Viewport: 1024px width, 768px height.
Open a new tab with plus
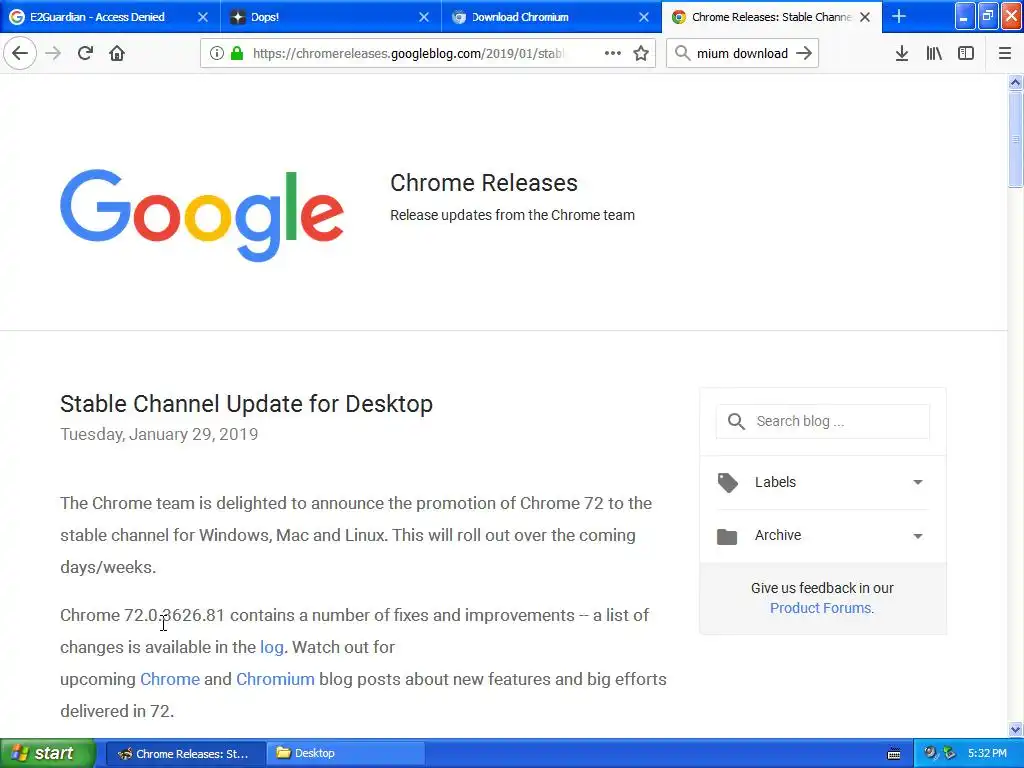click(899, 16)
